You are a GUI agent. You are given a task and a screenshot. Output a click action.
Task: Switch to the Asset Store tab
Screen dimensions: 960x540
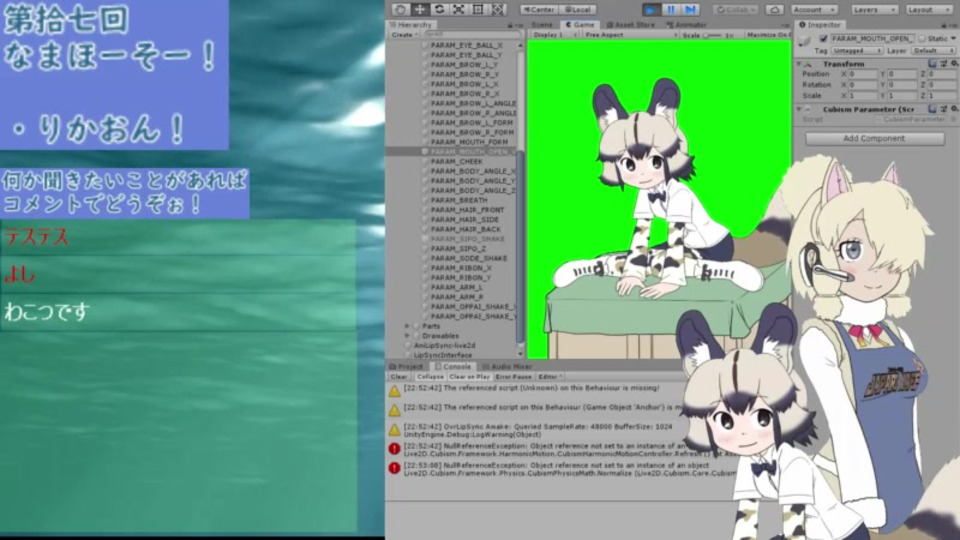click(x=631, y=25)
